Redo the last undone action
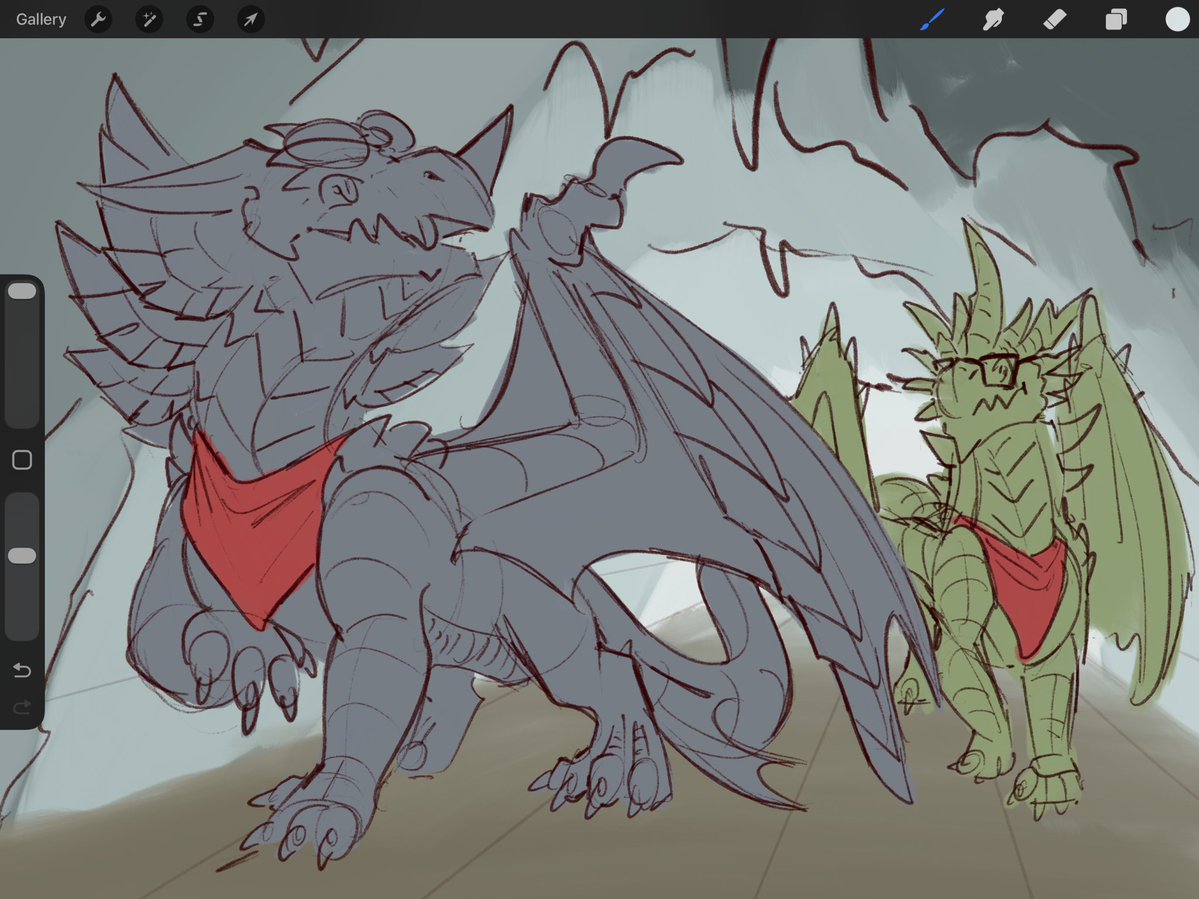The image size is (1199, 899). coord(22,706)
